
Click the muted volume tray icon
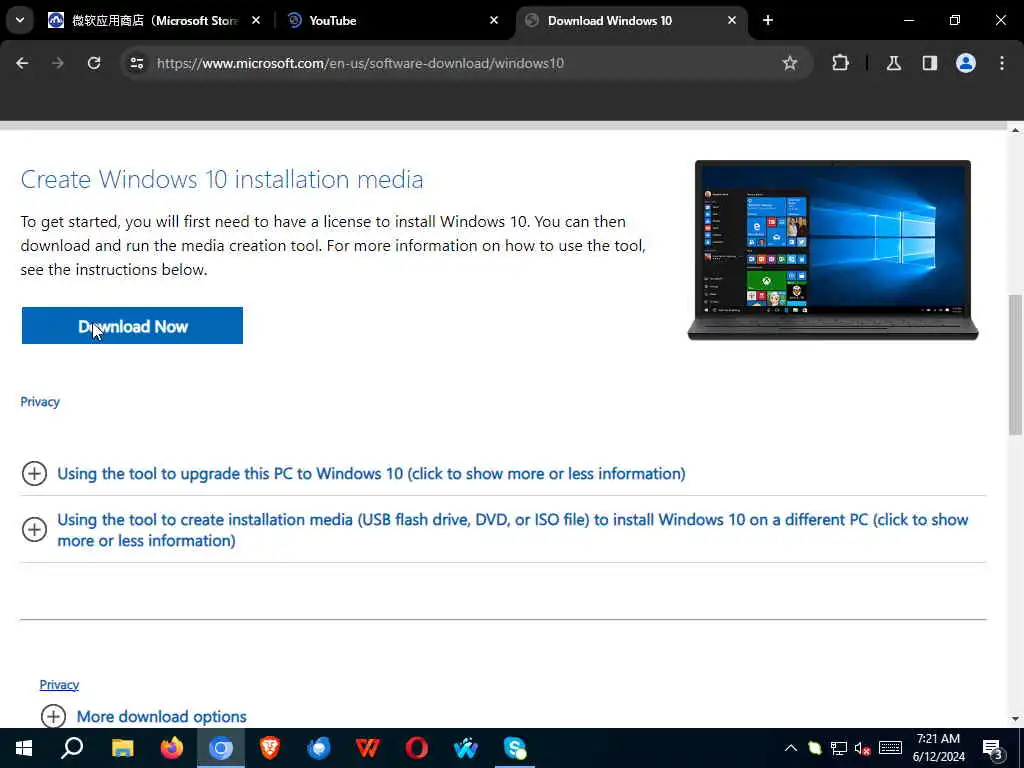863,748
